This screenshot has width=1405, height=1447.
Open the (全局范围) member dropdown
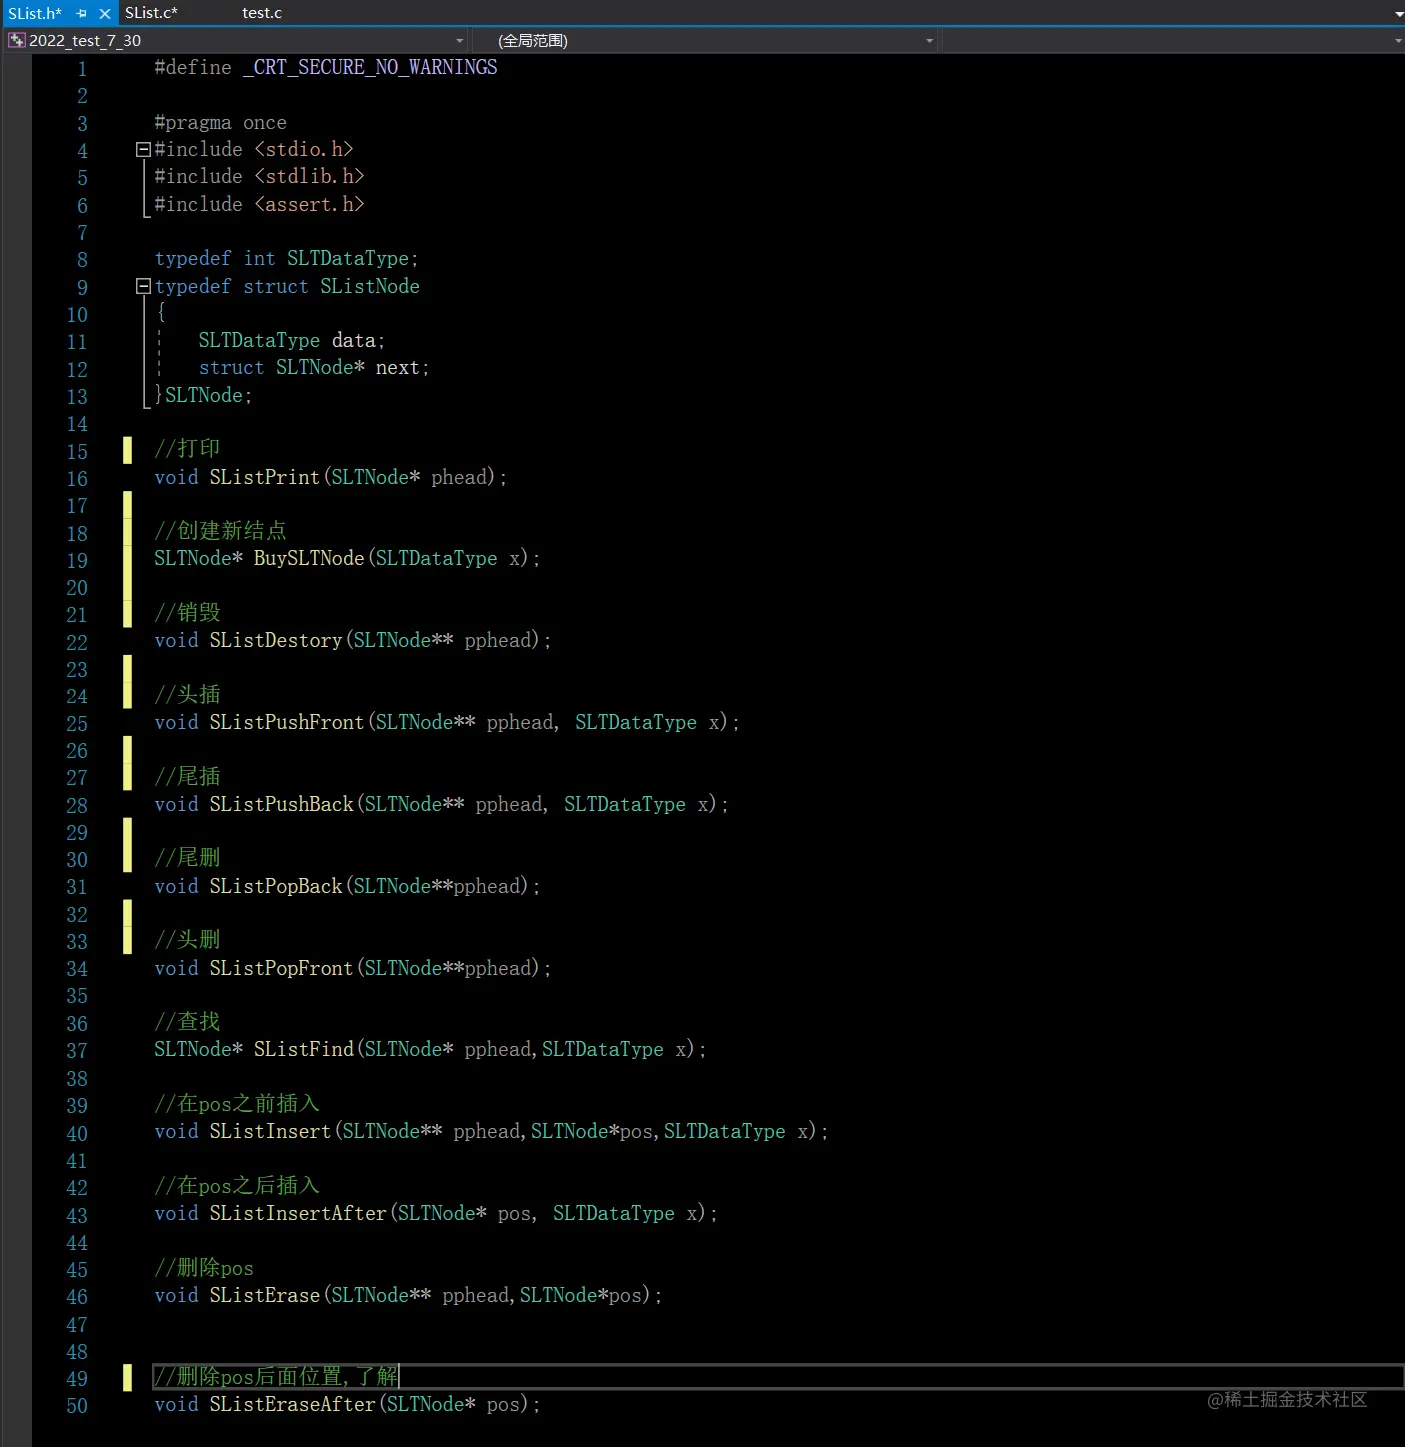coord(928,40)
